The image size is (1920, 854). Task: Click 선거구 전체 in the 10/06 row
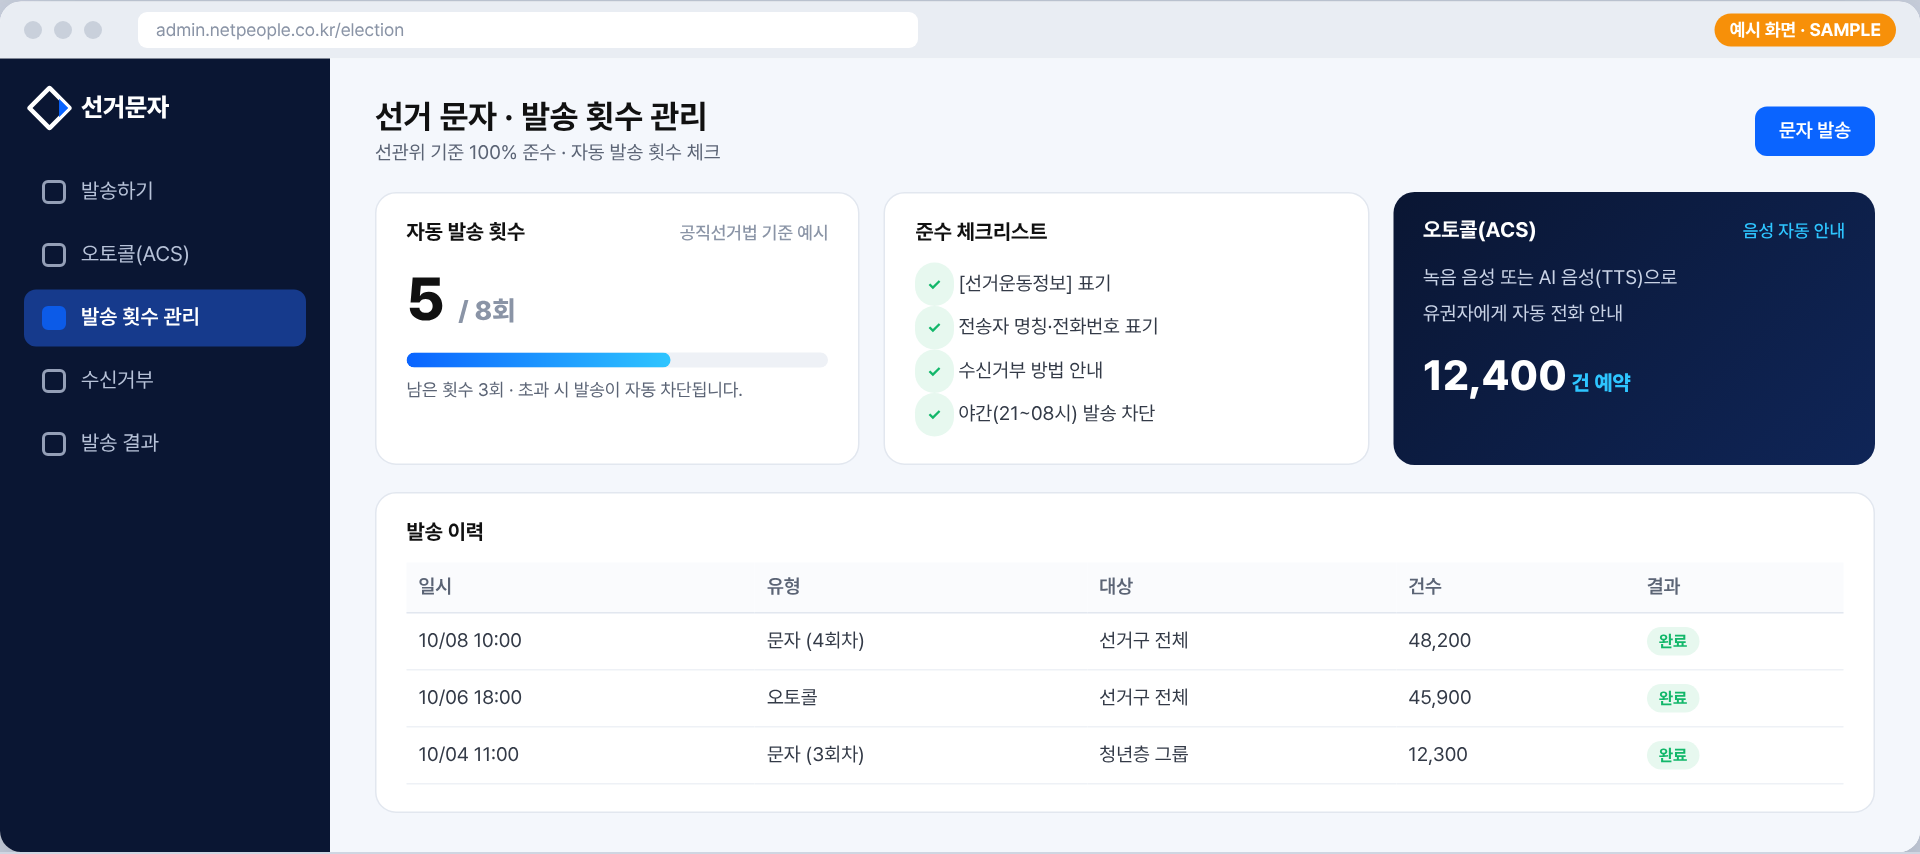click(1144, 698)
